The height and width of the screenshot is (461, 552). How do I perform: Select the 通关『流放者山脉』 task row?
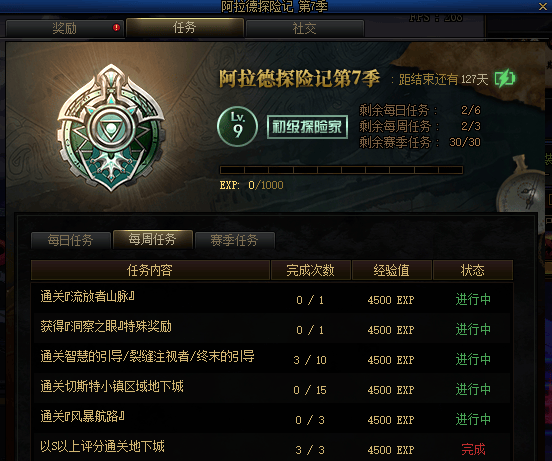click(x=272, y=298)
